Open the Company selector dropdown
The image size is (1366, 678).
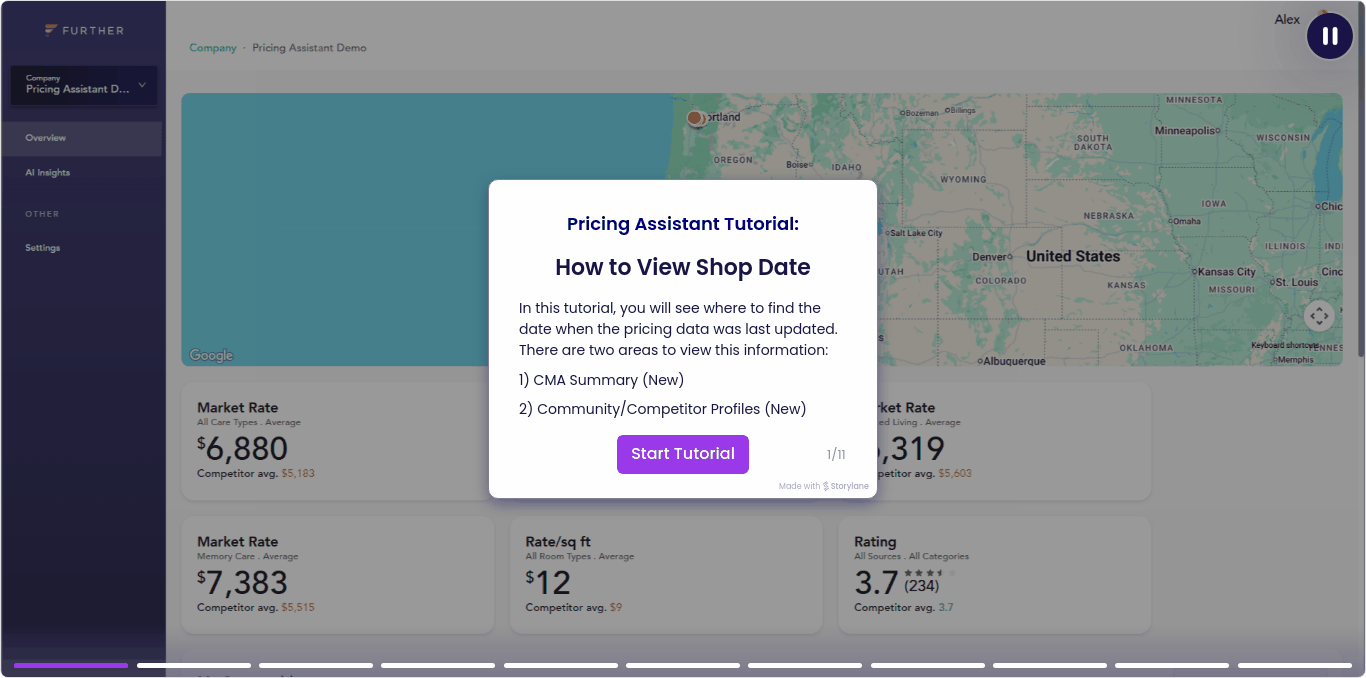84,86
